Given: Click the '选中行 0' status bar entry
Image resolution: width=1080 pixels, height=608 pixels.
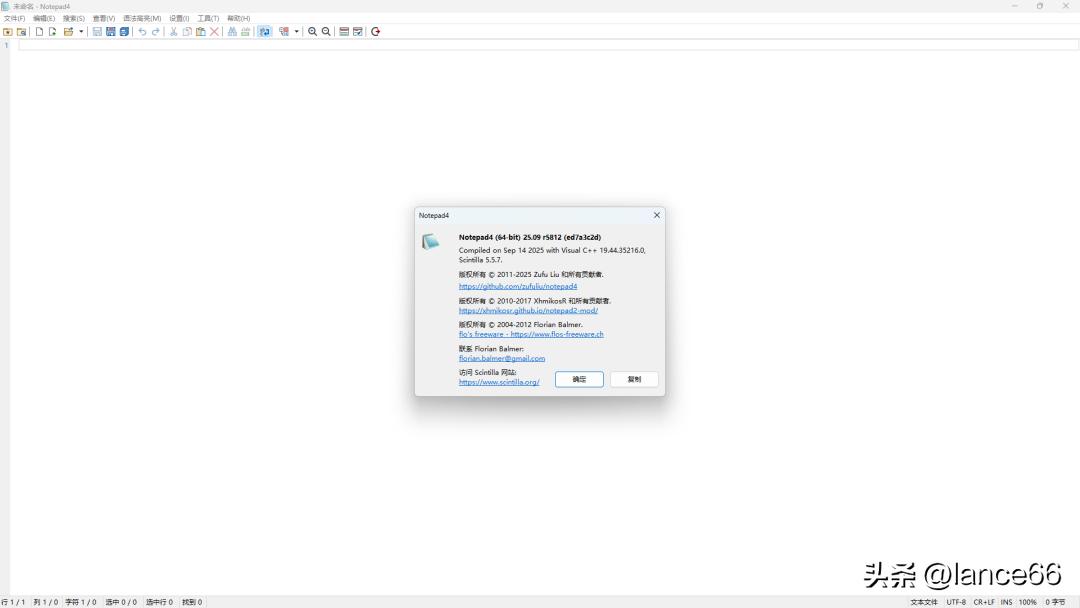Looking at the screenshot, I should coord(159,602).
